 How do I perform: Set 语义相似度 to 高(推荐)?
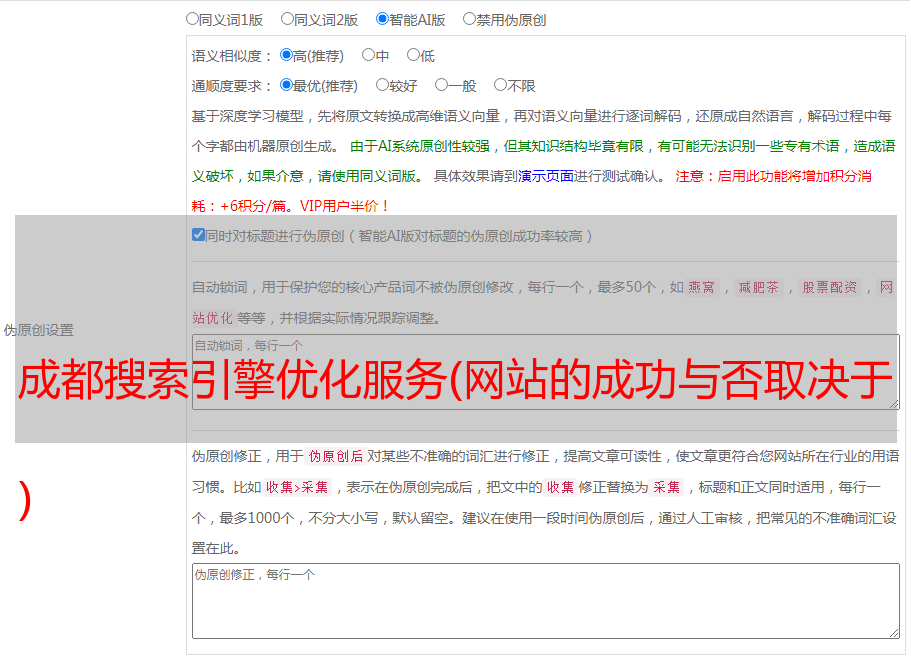click(286, 55)
